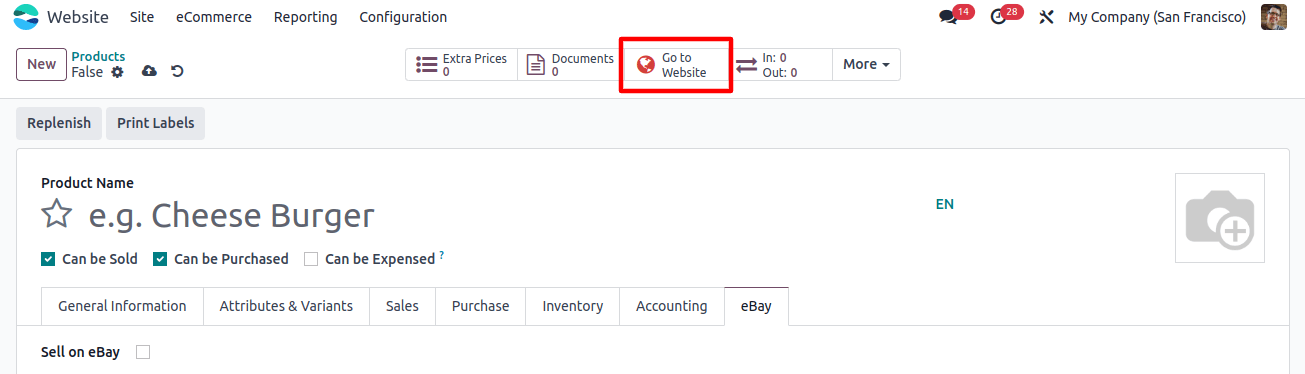1305x374 pixels.
Task: Click the cloud upload save icon
Action: [x=150, y=71]
